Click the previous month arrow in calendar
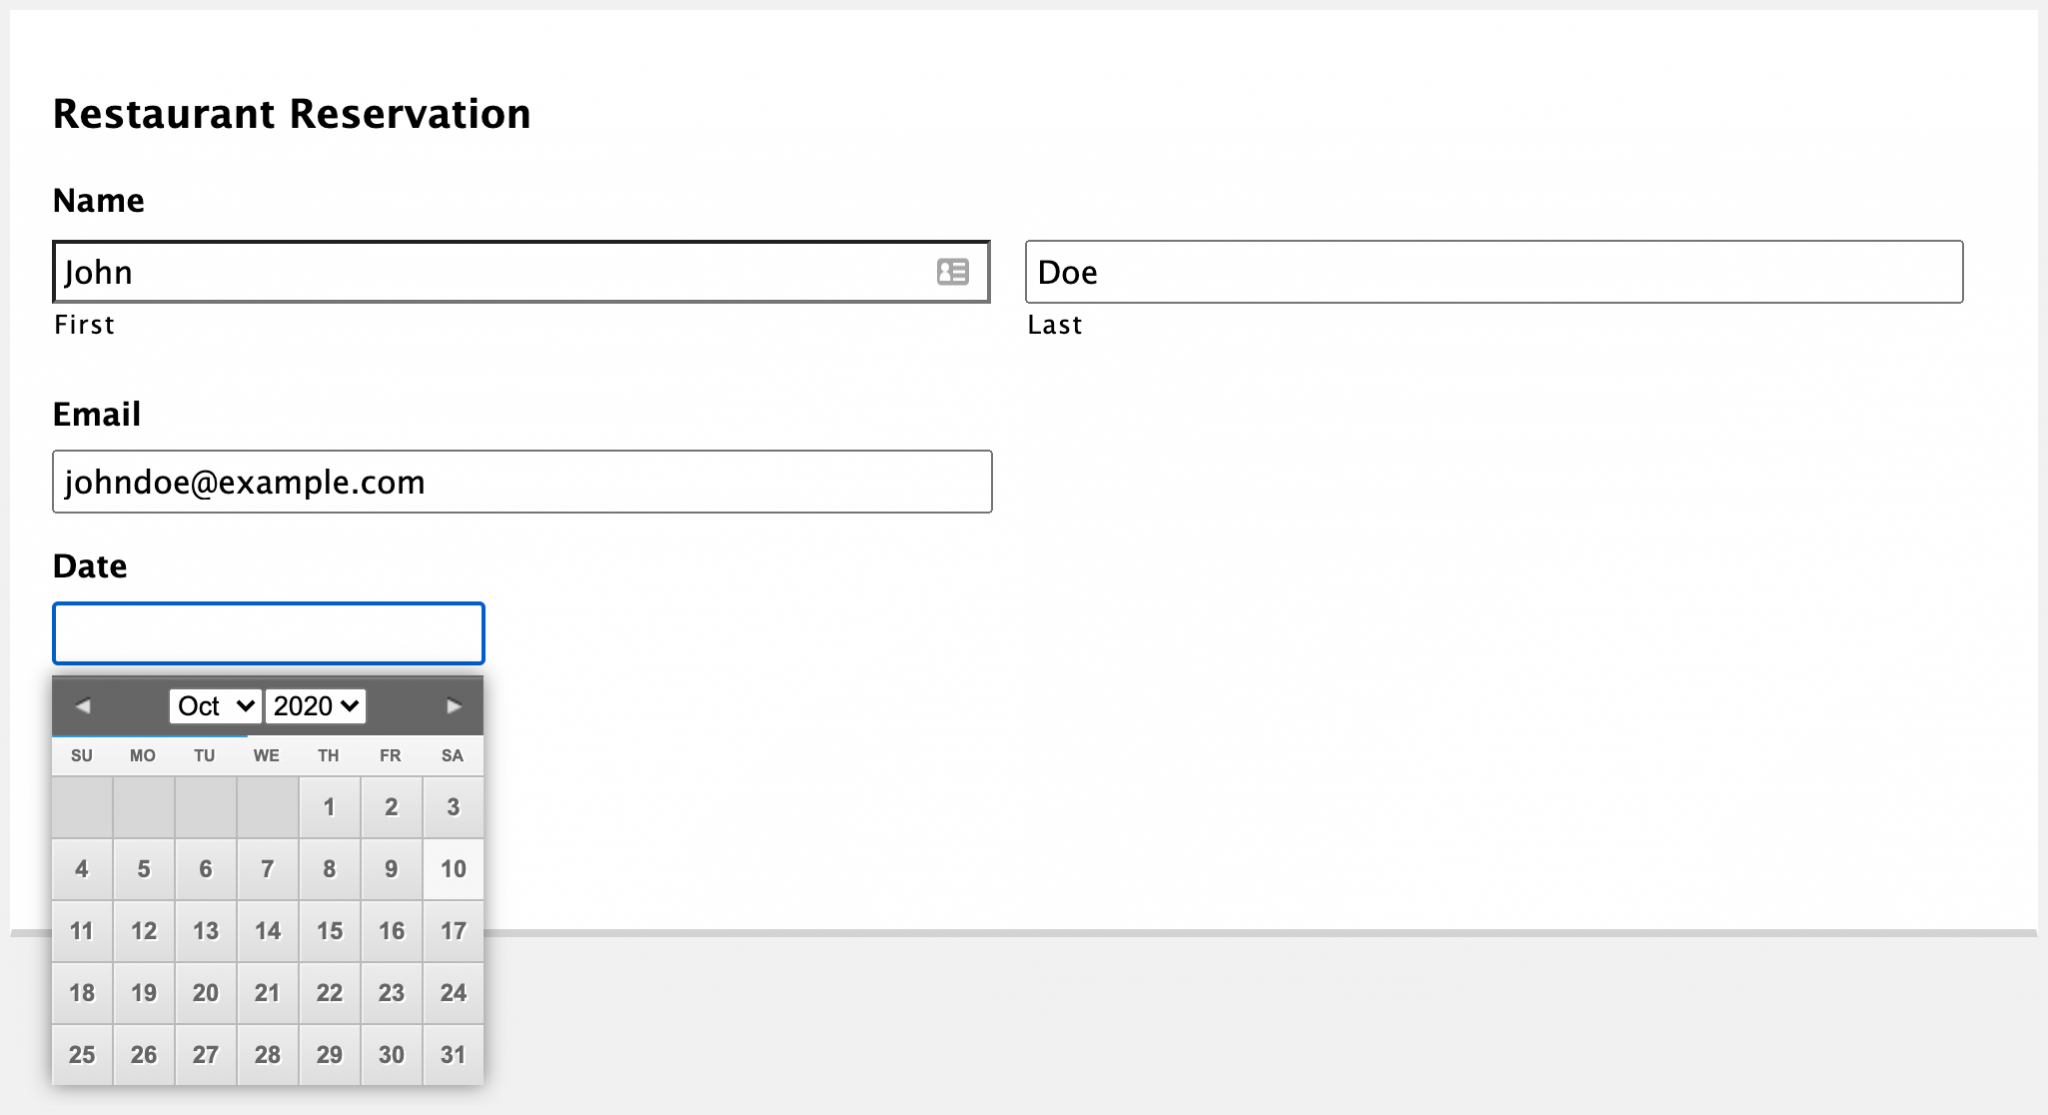2048x1115 pixels. coord(83,706)
